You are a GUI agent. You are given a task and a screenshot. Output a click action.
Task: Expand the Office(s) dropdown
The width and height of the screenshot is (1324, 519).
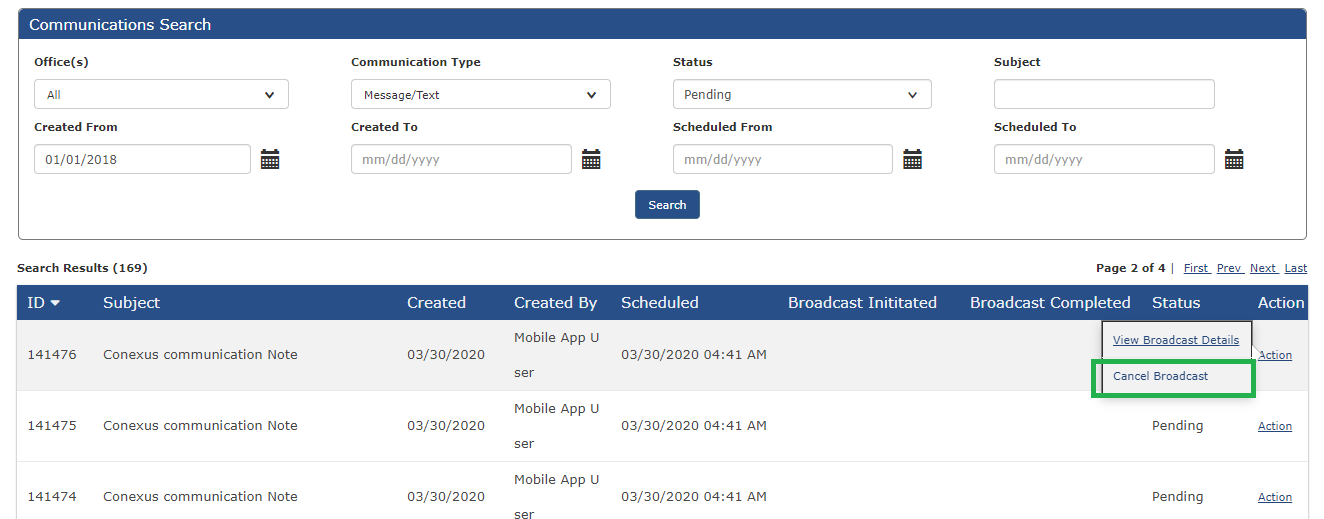(x=161, y=95)
